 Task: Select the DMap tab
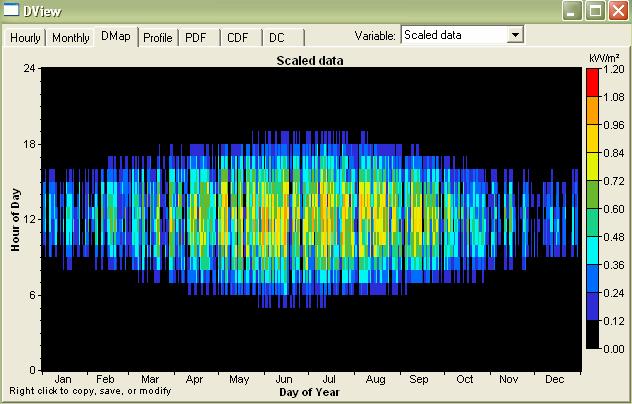point(115,36)
